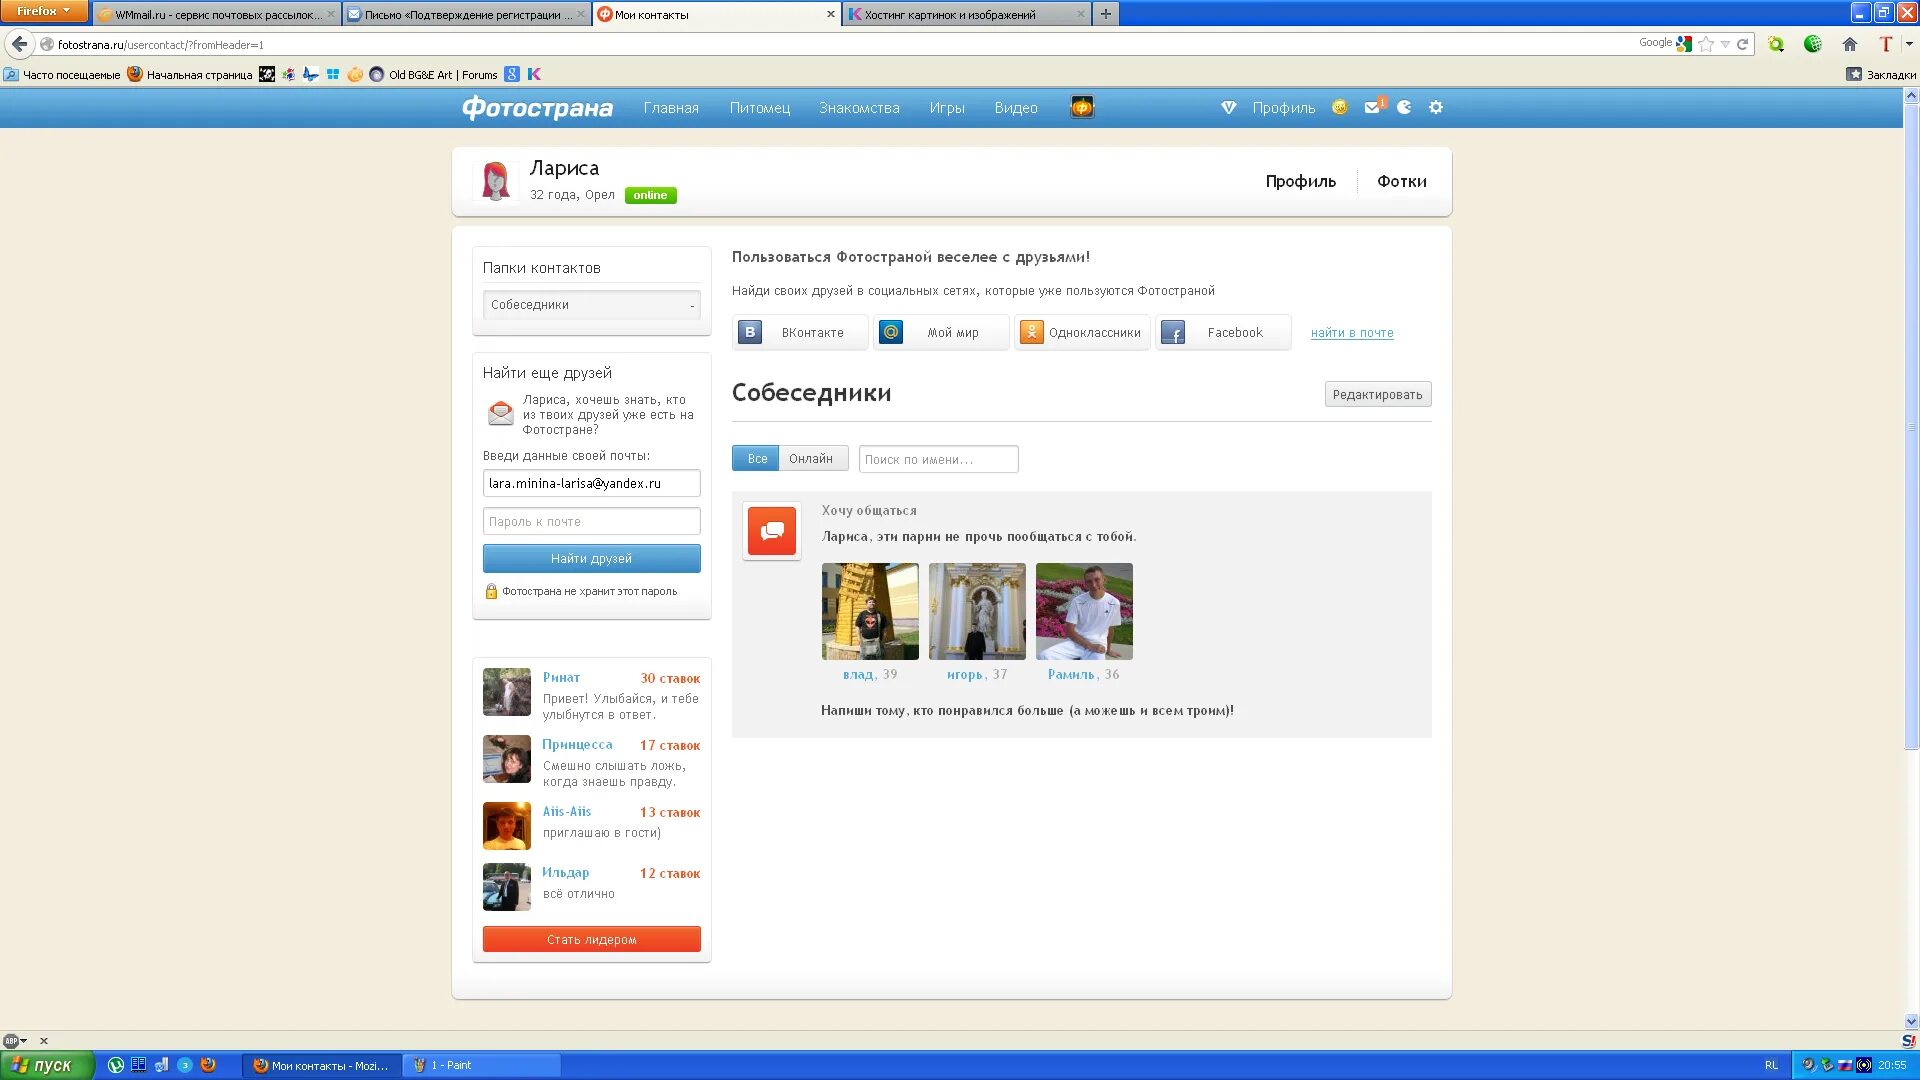Open Ринат's profile link
The image size is (1920, 1080).
click(x=561, y=678)
